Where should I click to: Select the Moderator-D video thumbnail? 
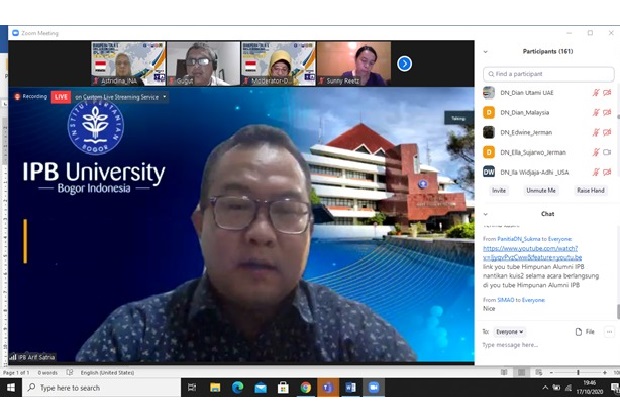click(278, 64)
